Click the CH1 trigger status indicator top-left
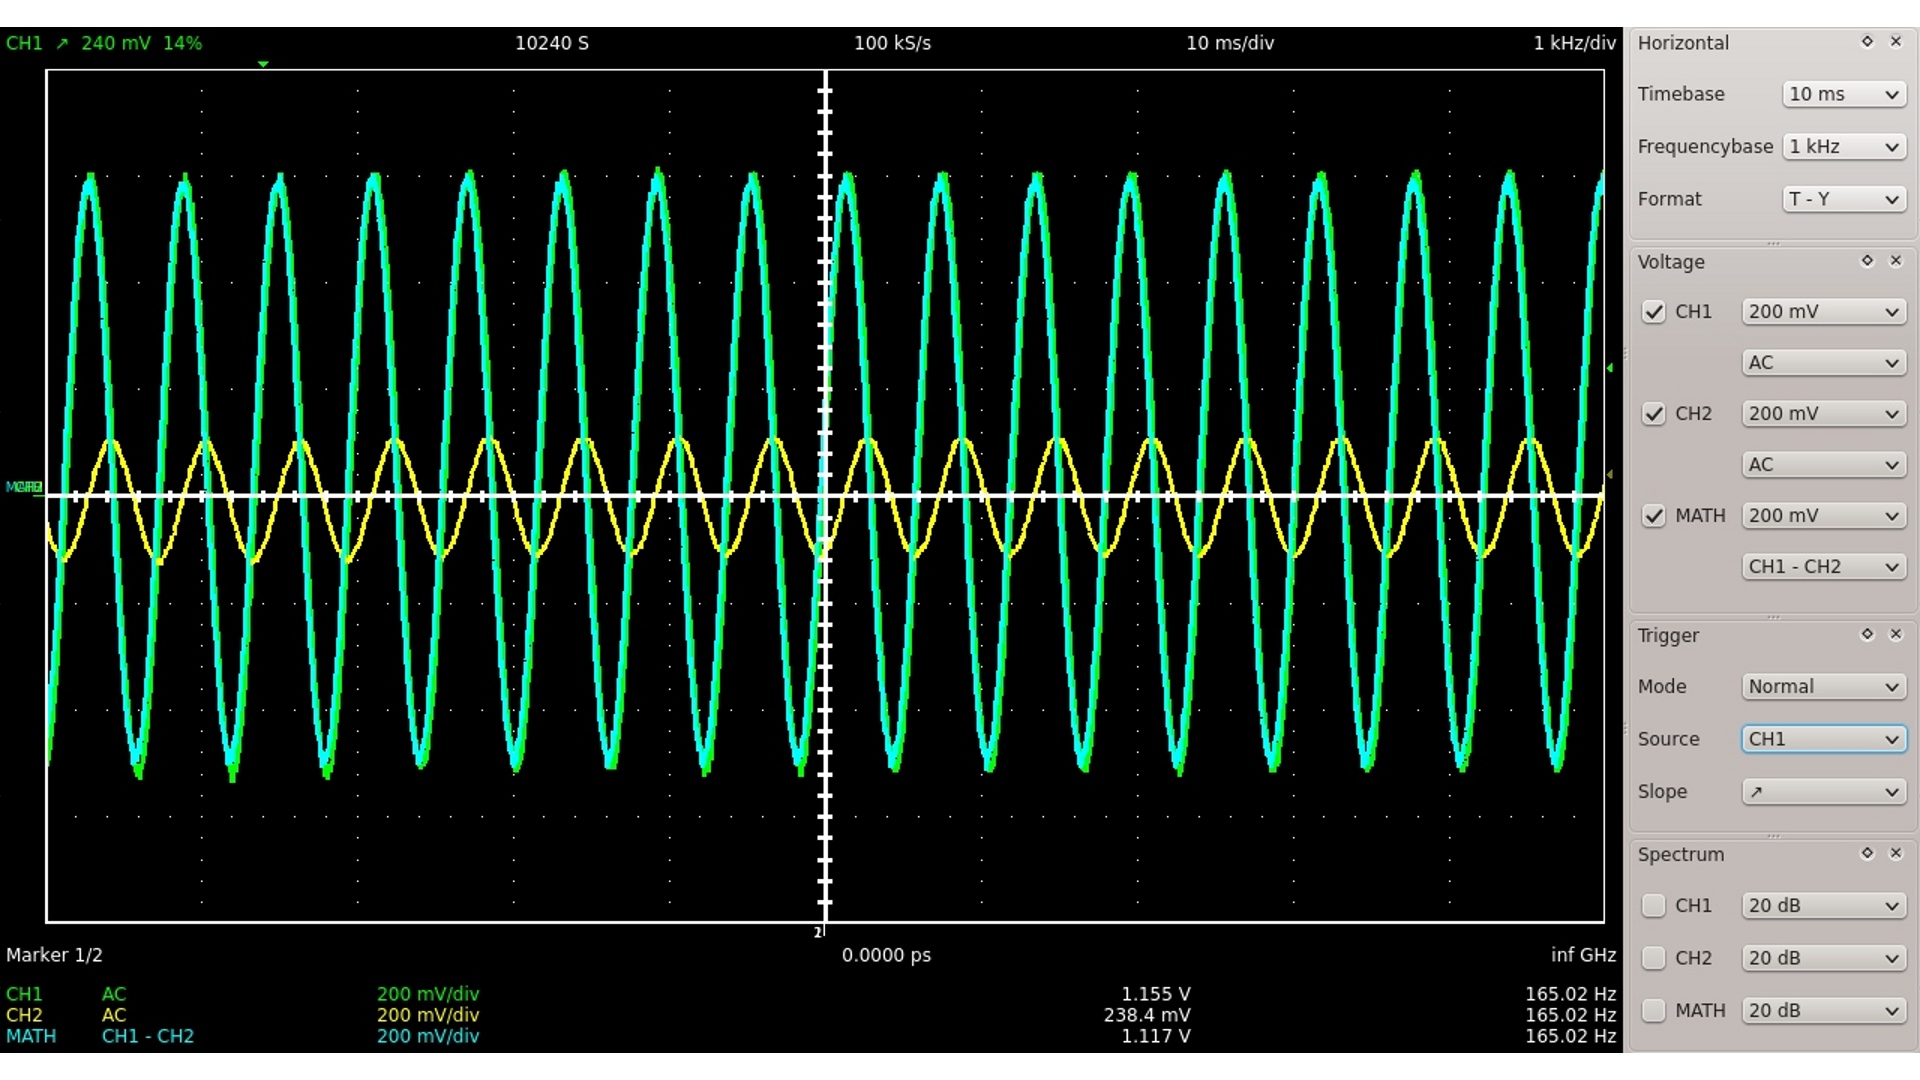The width and height of the screenshot is (1920, 1080). (25, 43)
